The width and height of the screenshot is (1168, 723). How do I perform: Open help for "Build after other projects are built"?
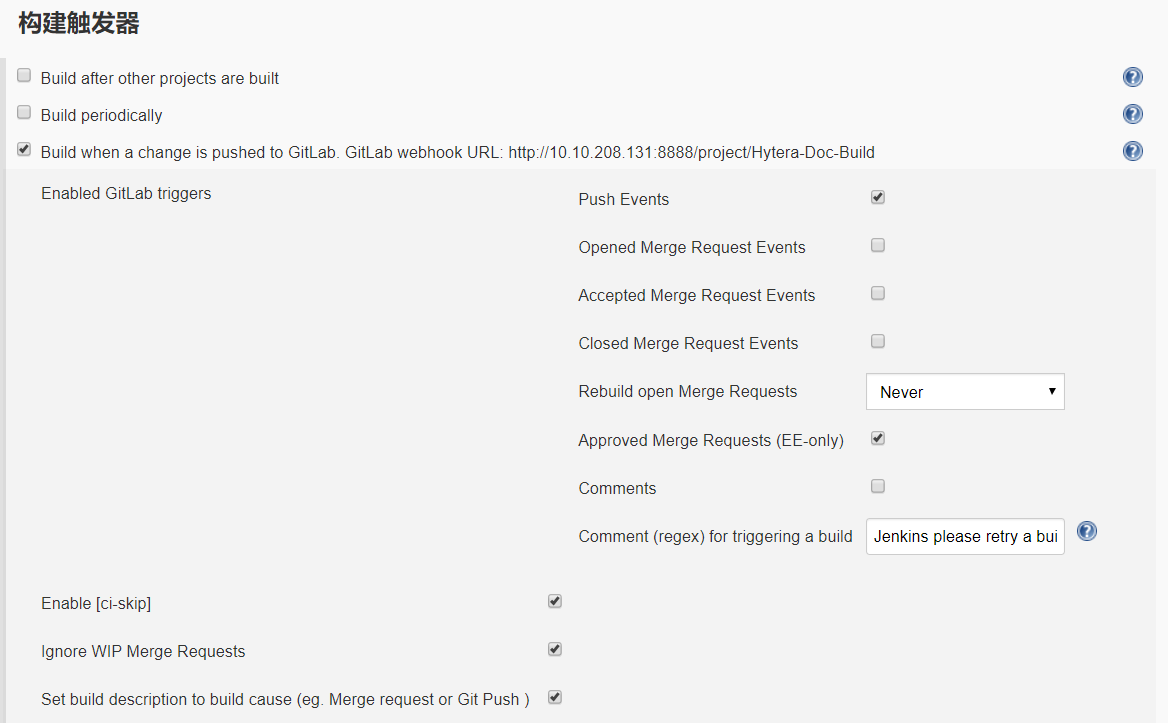click(1132, 76)
